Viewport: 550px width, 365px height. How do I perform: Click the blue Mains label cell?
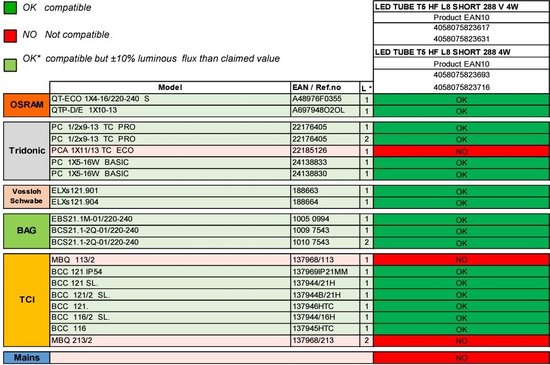click(x=27, y=358)
